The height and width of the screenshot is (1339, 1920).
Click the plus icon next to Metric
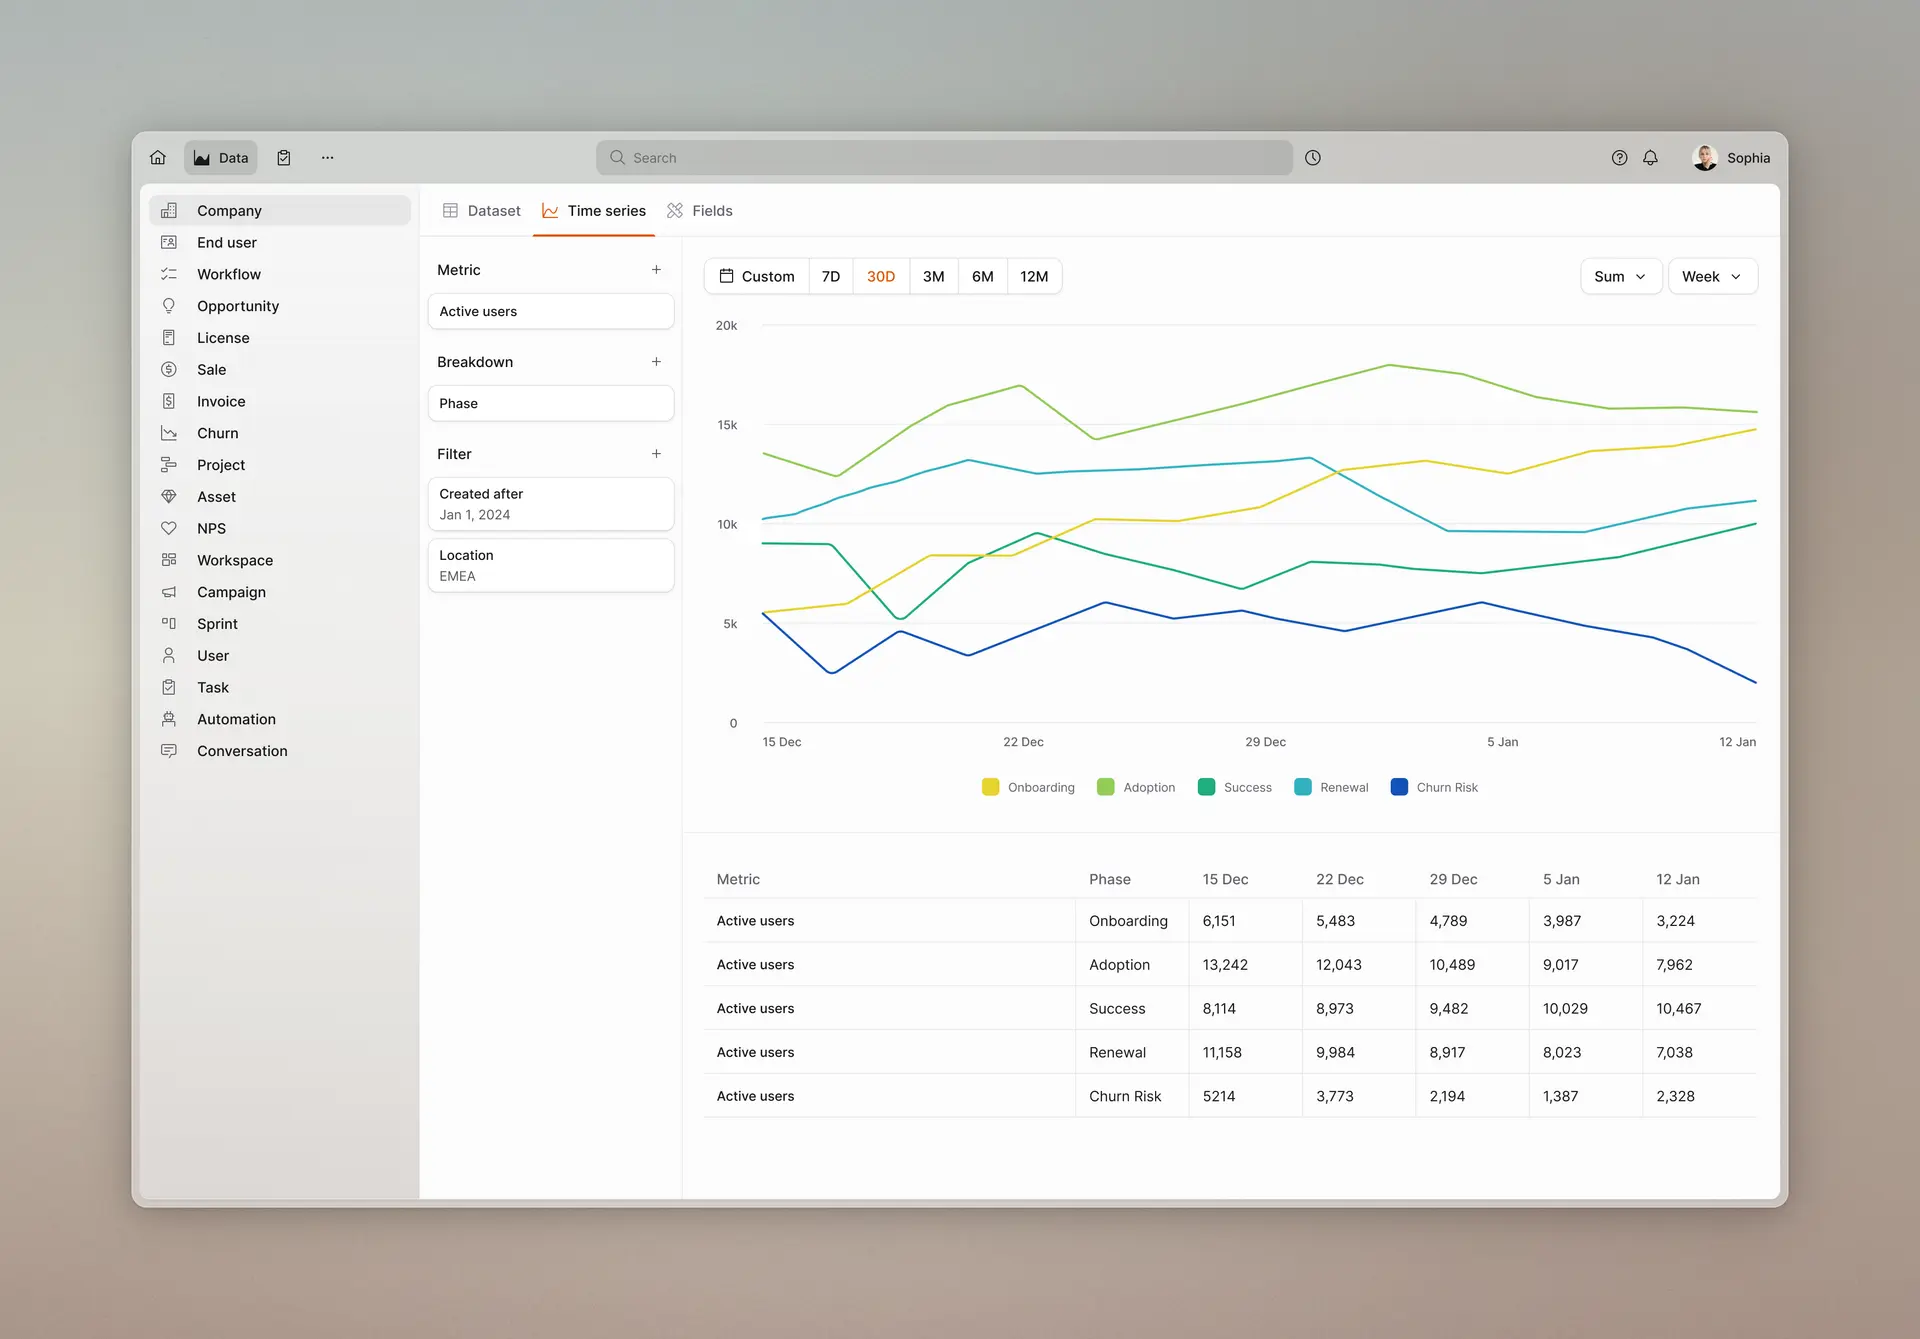pyautogui.click(x=656, y=270)
